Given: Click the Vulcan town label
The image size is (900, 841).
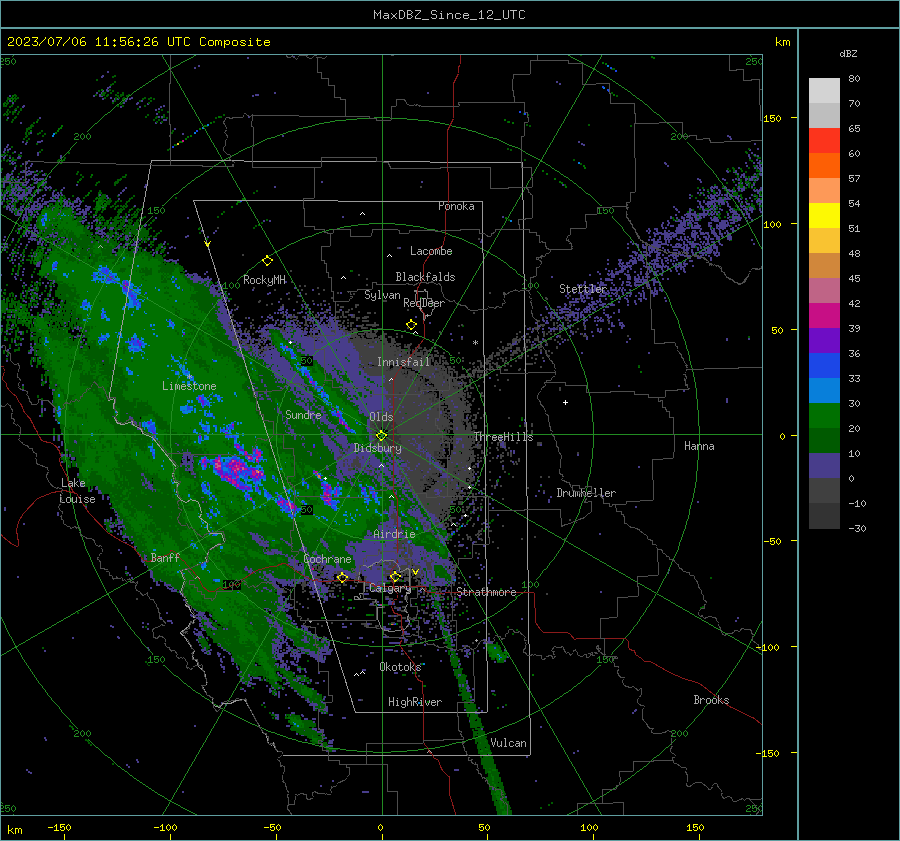Looking at the screenshot, I should 508,743.
